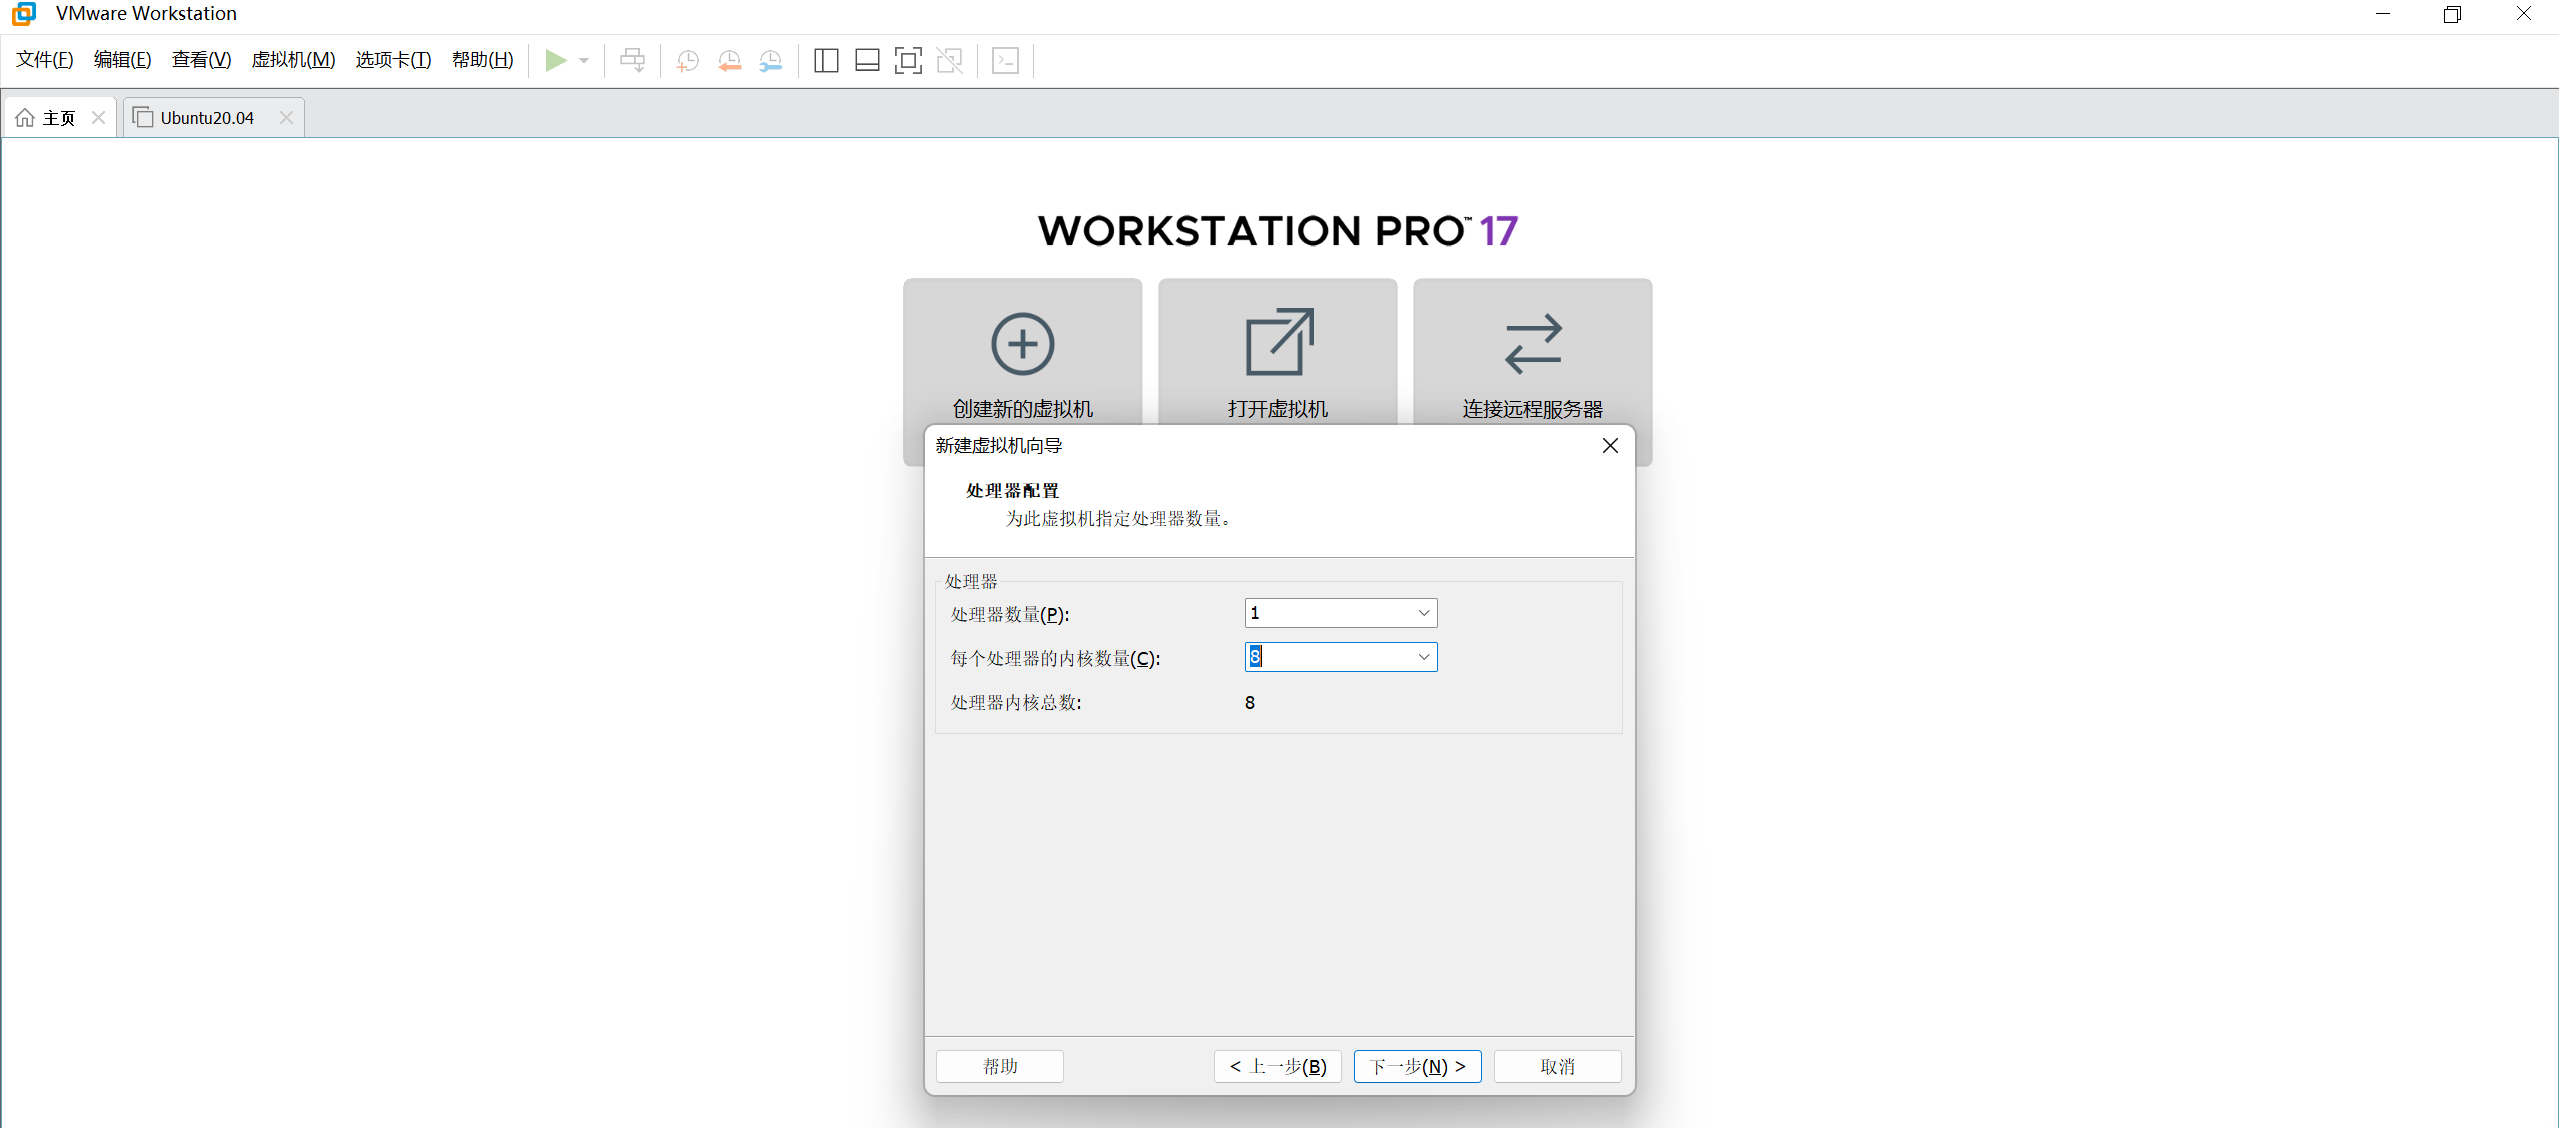This screenshot has height=1128, width=2559.
Task: Open the 选项卡(T) menu
Action: tap(394, 60)
